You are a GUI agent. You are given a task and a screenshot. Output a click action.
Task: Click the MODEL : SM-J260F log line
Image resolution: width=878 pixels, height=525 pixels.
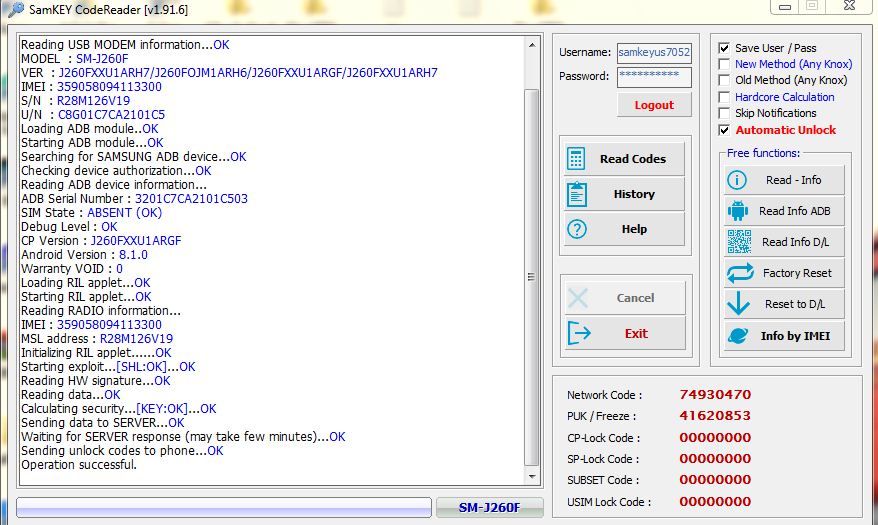(74, 59)
